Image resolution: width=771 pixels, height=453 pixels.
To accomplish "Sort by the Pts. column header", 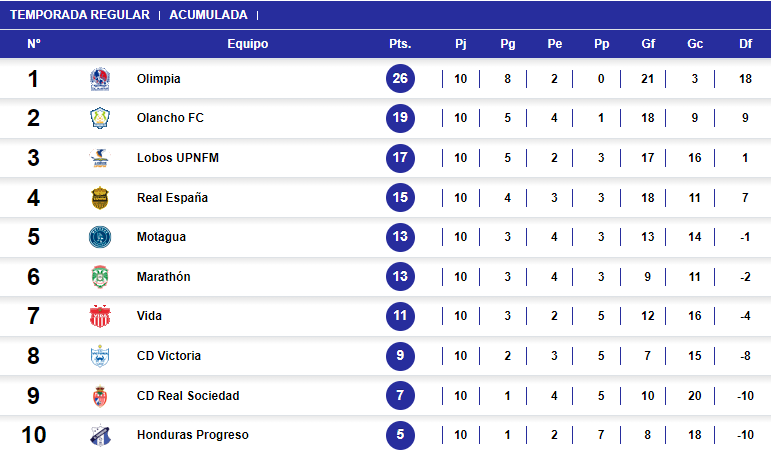I will 400,44.
